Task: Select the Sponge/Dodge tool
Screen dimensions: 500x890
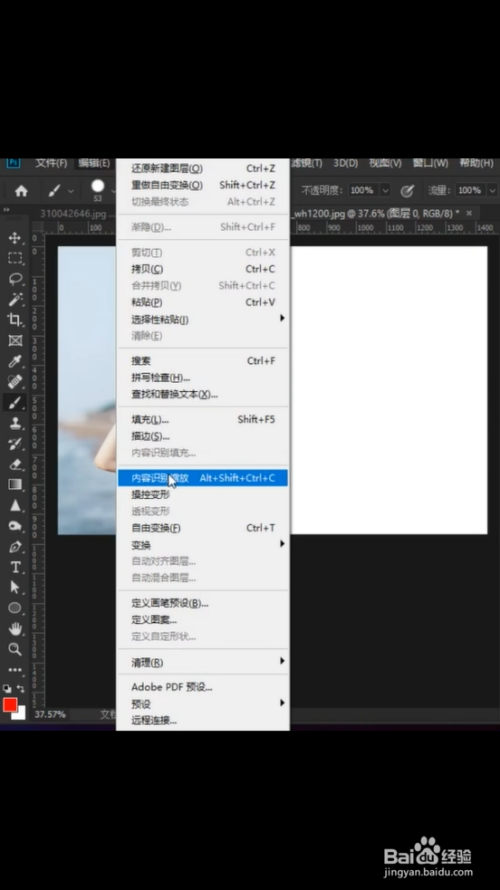Action: pyautogui.click(x=15, y=526)
